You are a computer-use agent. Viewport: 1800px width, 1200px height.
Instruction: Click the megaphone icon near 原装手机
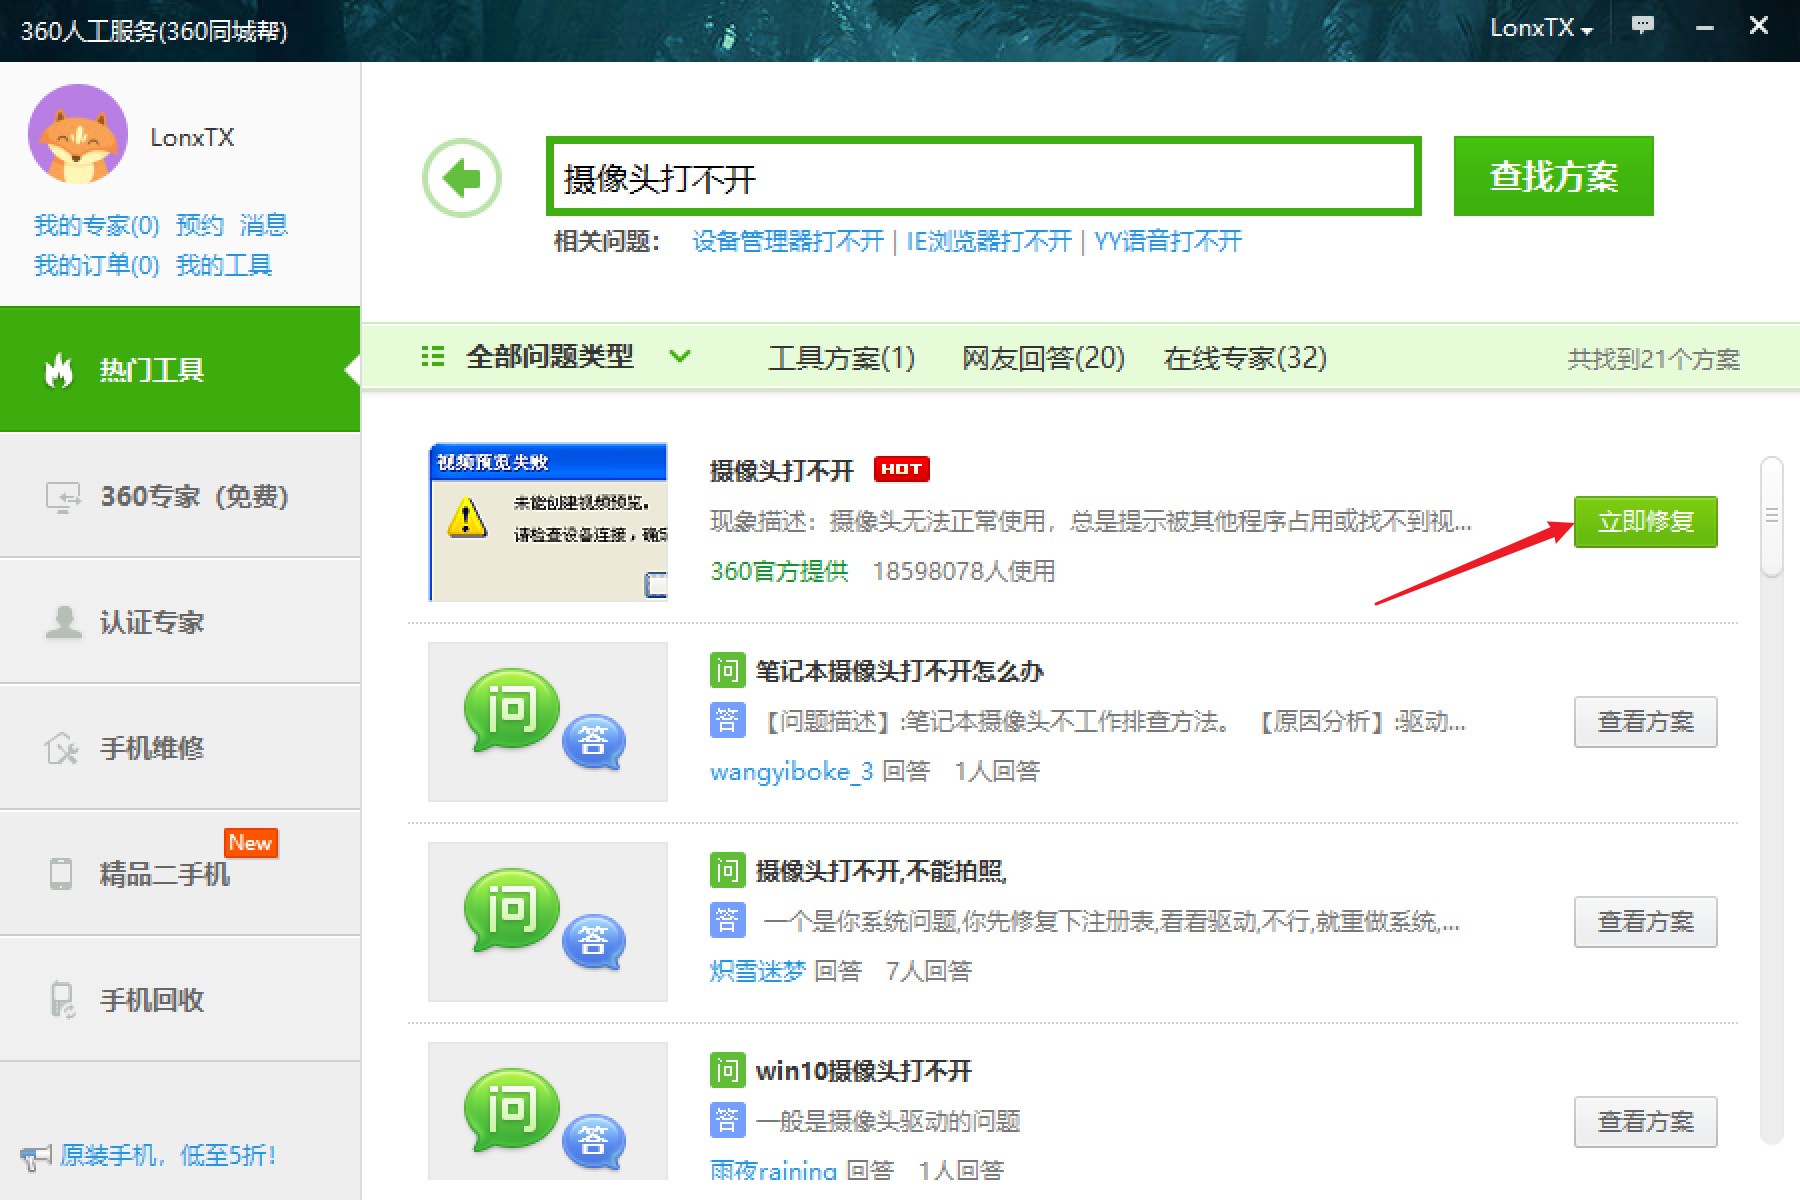coord(35,1158)
